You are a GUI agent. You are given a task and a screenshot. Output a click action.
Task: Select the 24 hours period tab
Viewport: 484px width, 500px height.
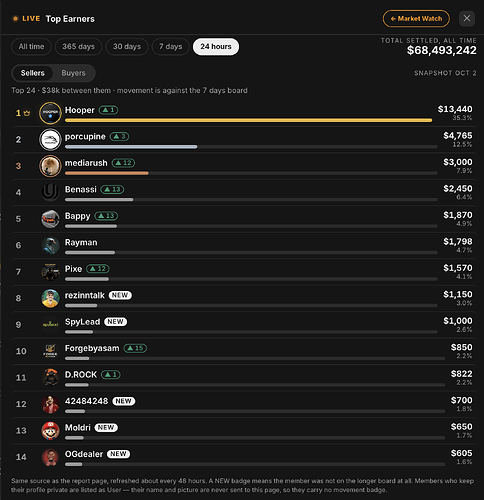pos(216,46)
